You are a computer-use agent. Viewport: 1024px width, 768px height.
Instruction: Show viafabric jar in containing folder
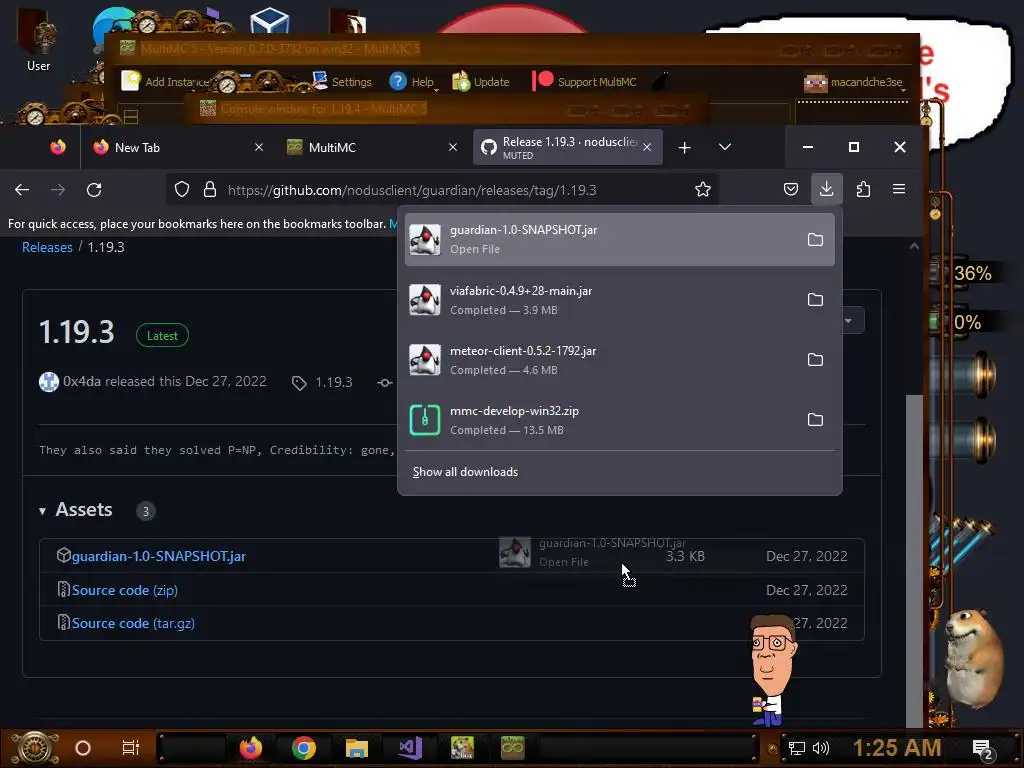815,300
